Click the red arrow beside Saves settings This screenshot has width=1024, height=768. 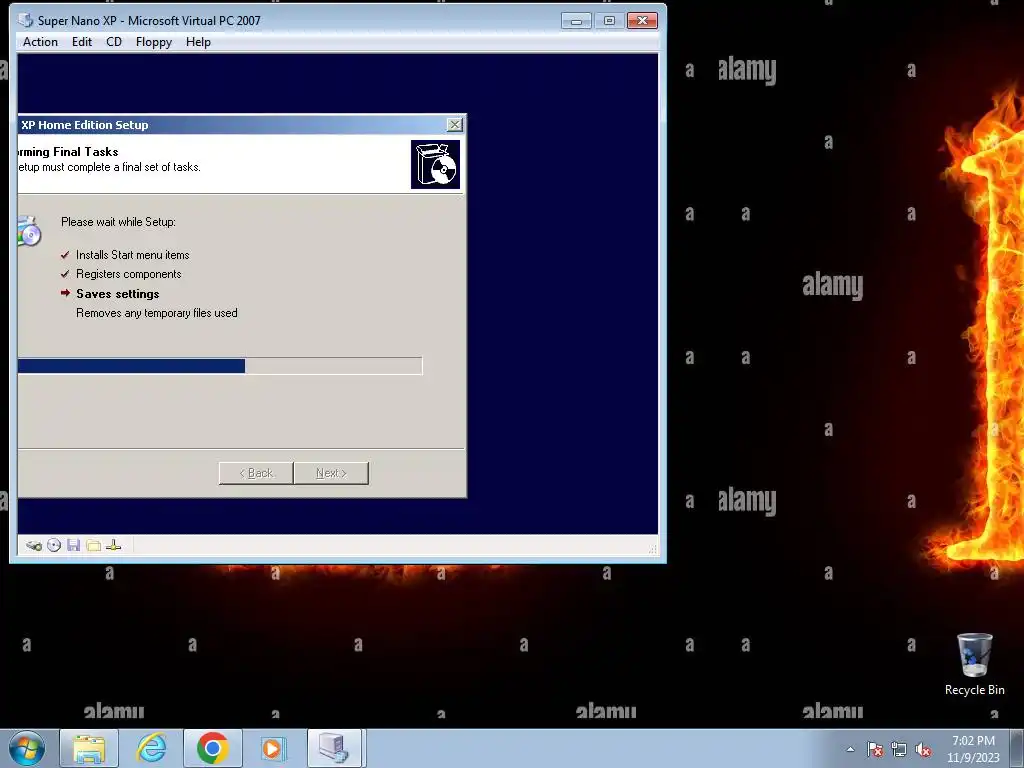65,293
